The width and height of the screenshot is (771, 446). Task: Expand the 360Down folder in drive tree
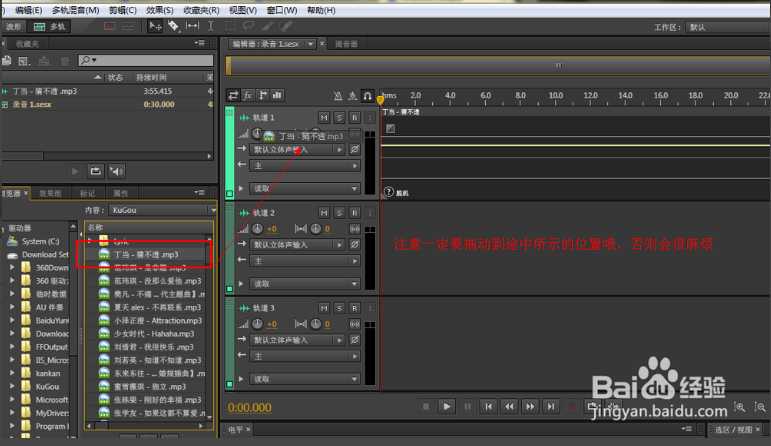click(x=12, y=268)
